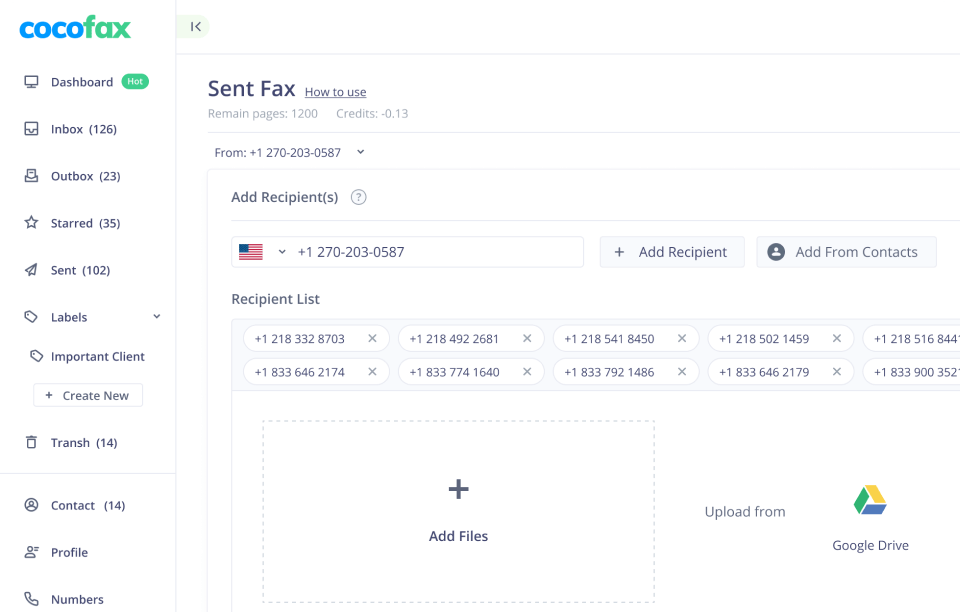Click Add From Contacts button
The height and width of the screenshot is (612, 960).
tap(847, 252)
